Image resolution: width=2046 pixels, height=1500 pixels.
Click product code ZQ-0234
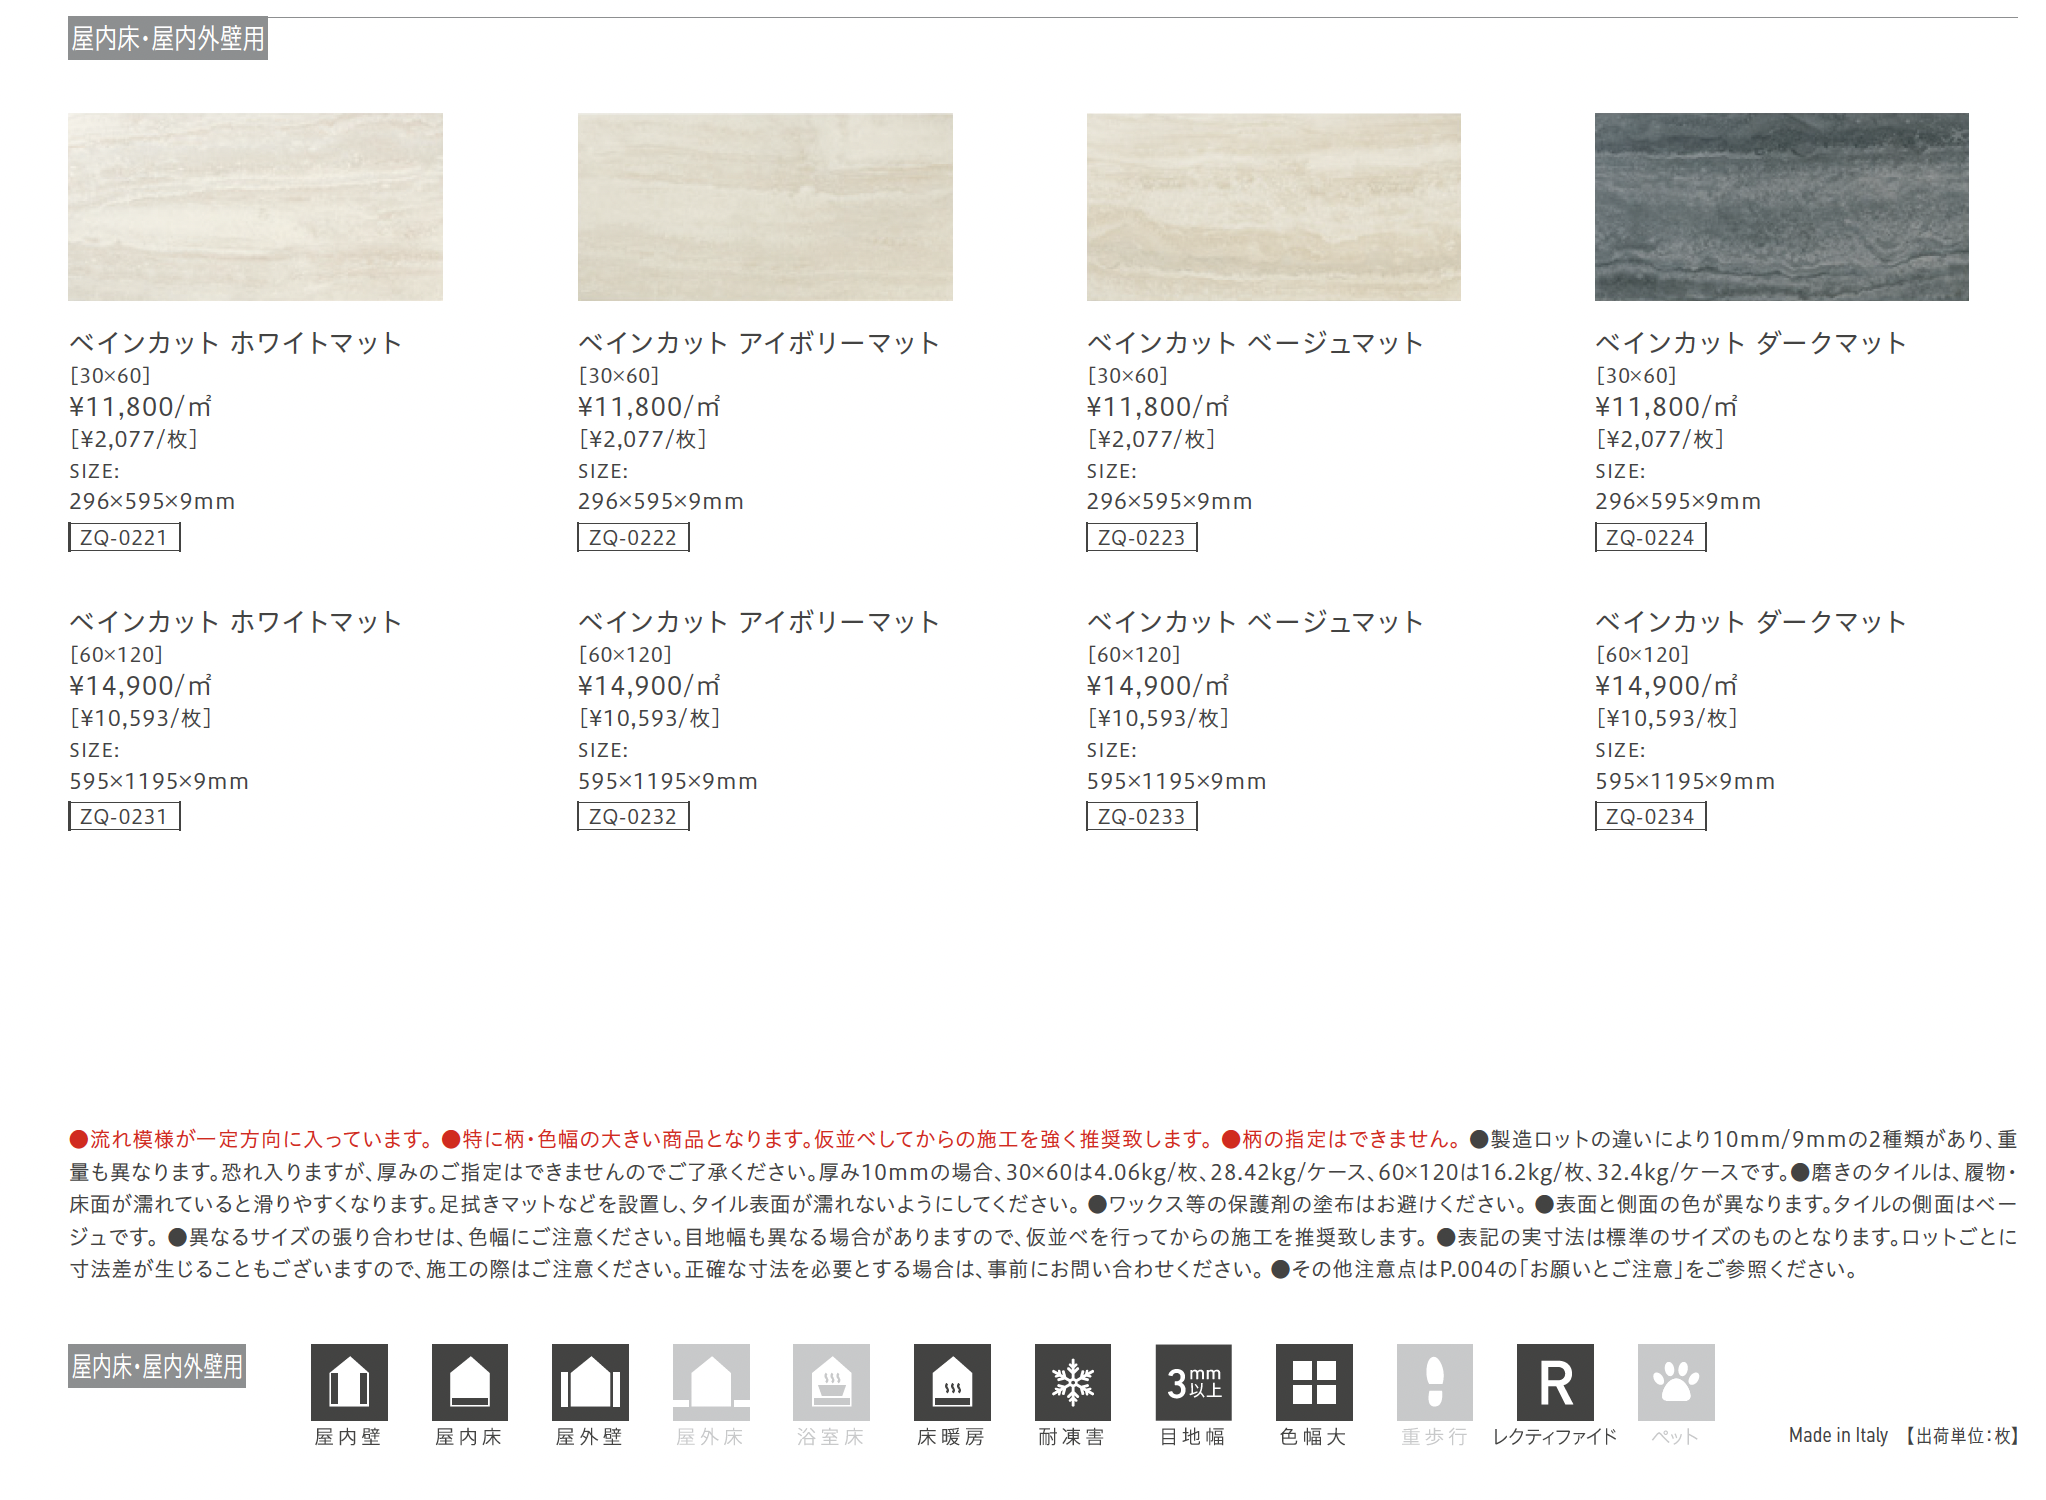(1650, 816)
